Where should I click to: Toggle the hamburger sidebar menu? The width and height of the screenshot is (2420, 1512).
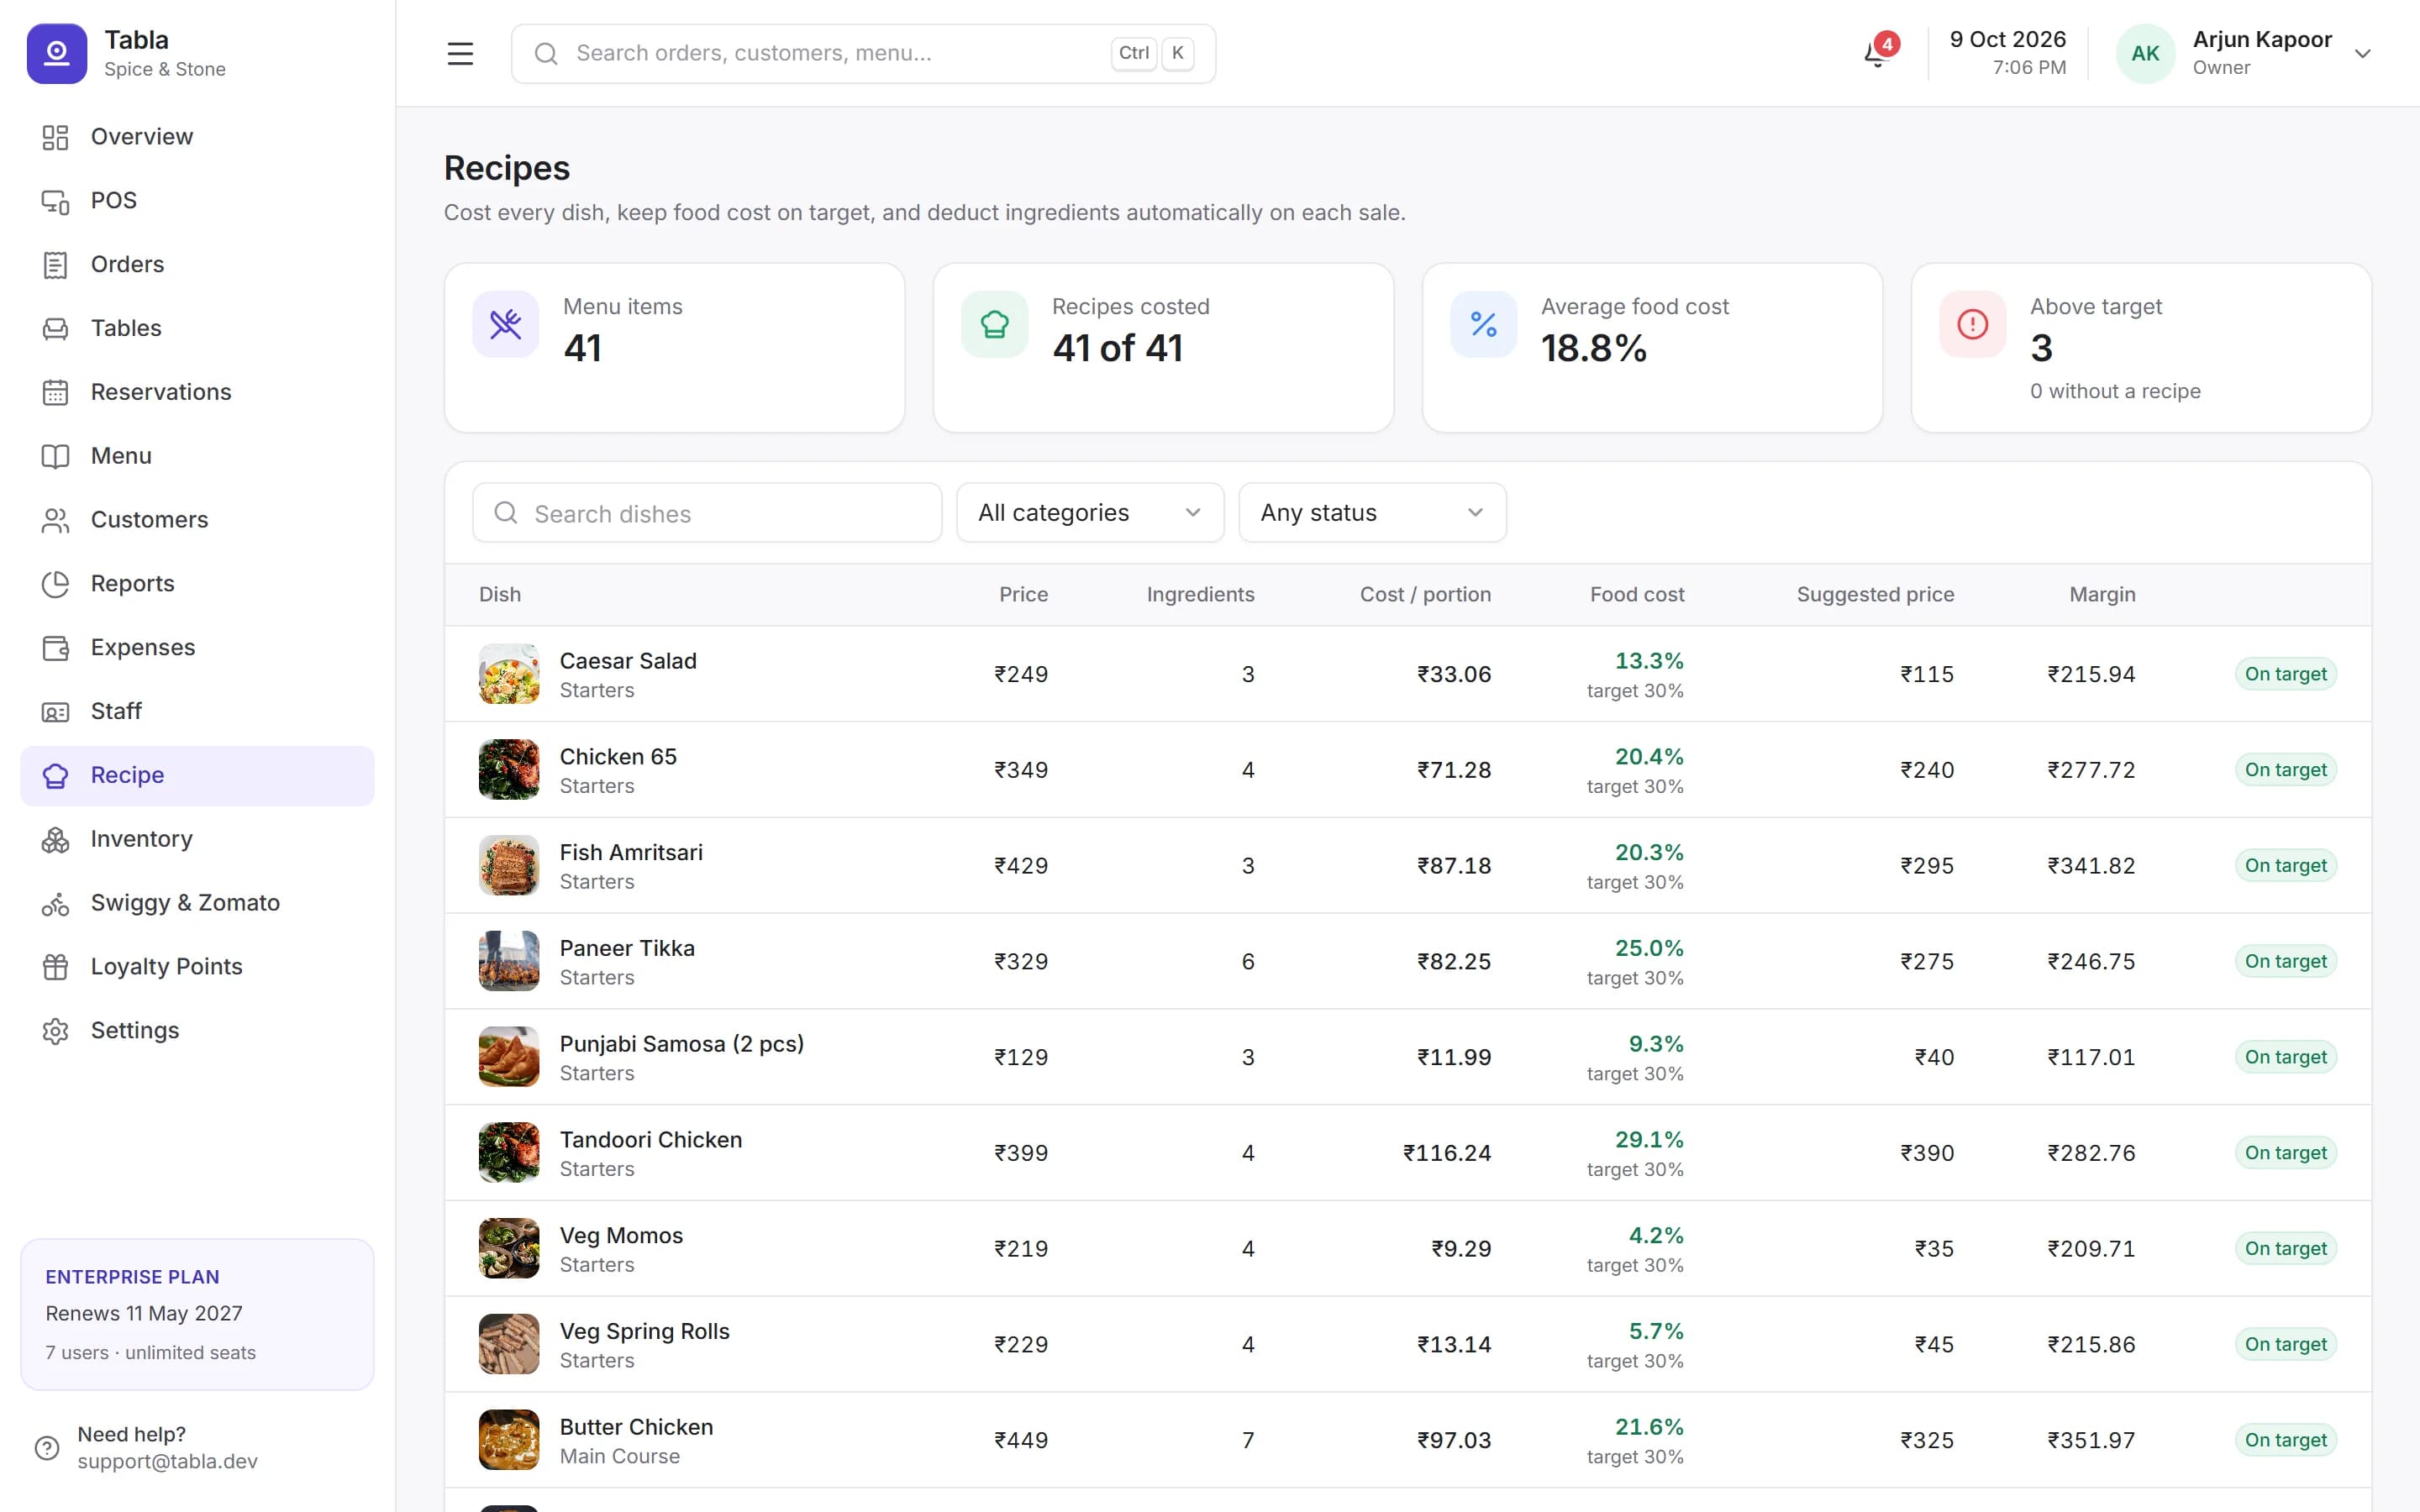pos(460,53)
